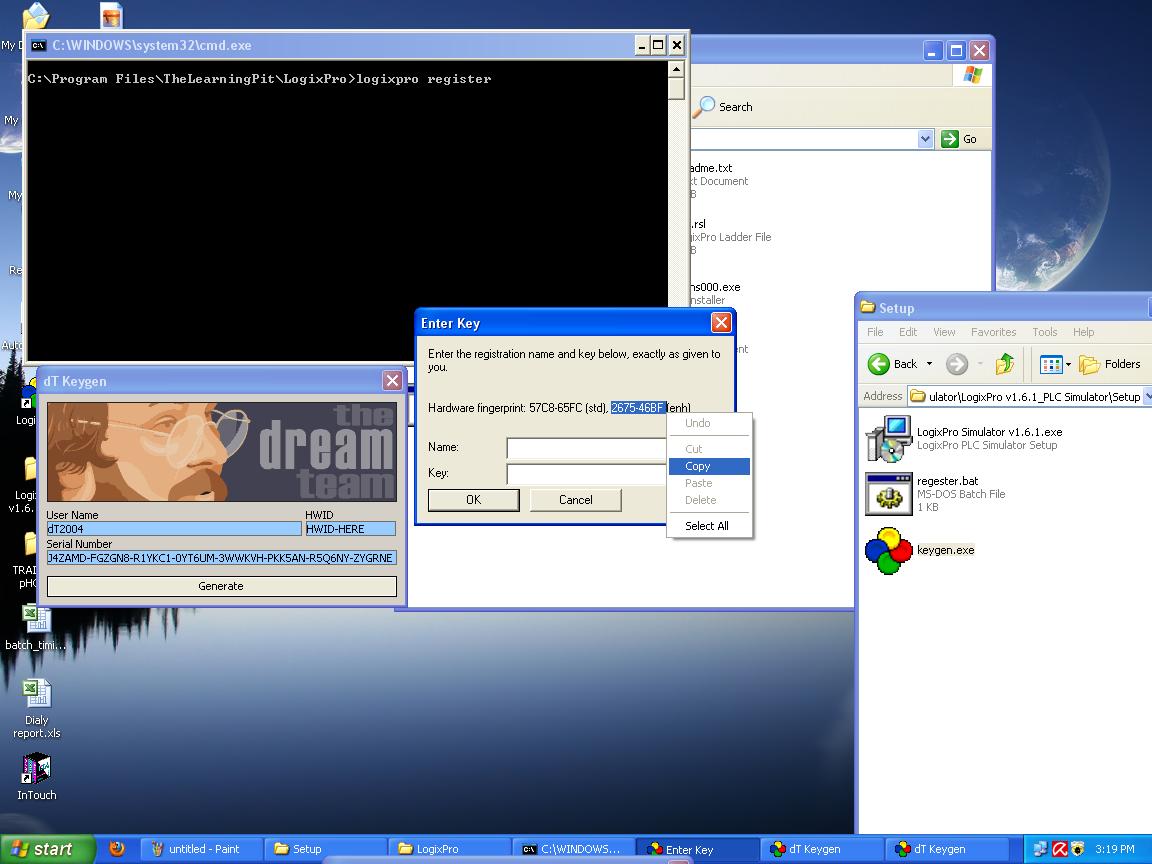Select the regester.bat batch file icon
Screen dimensions: 1152x864
pos(888,494)
